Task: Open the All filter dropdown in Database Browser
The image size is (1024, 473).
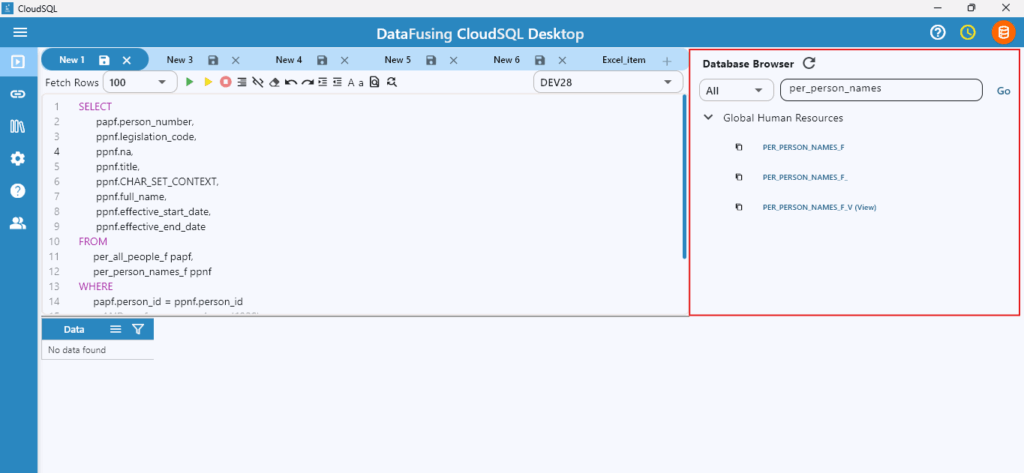Action: [x=736, y=90]
